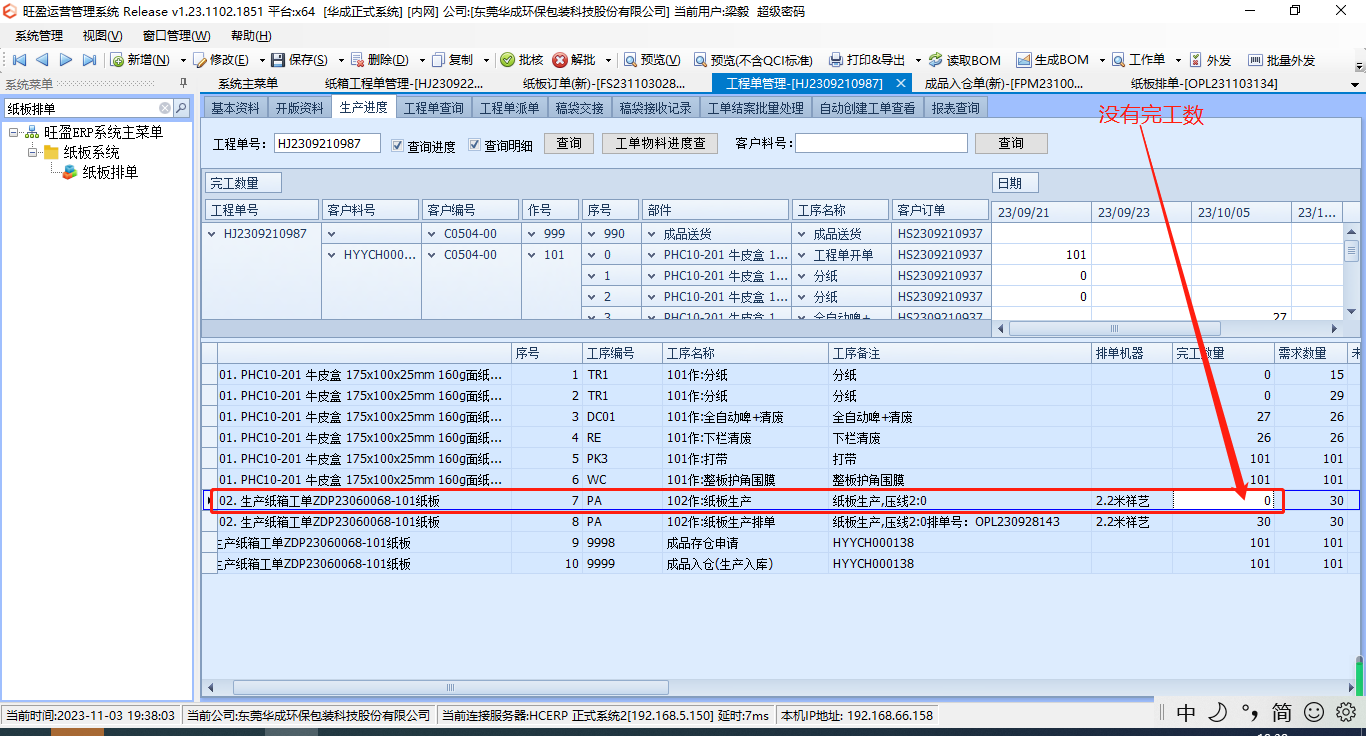Open dropdown arrow next to 新增
The width and height of the screenshot is (1366, 736).
click(183, 60)
